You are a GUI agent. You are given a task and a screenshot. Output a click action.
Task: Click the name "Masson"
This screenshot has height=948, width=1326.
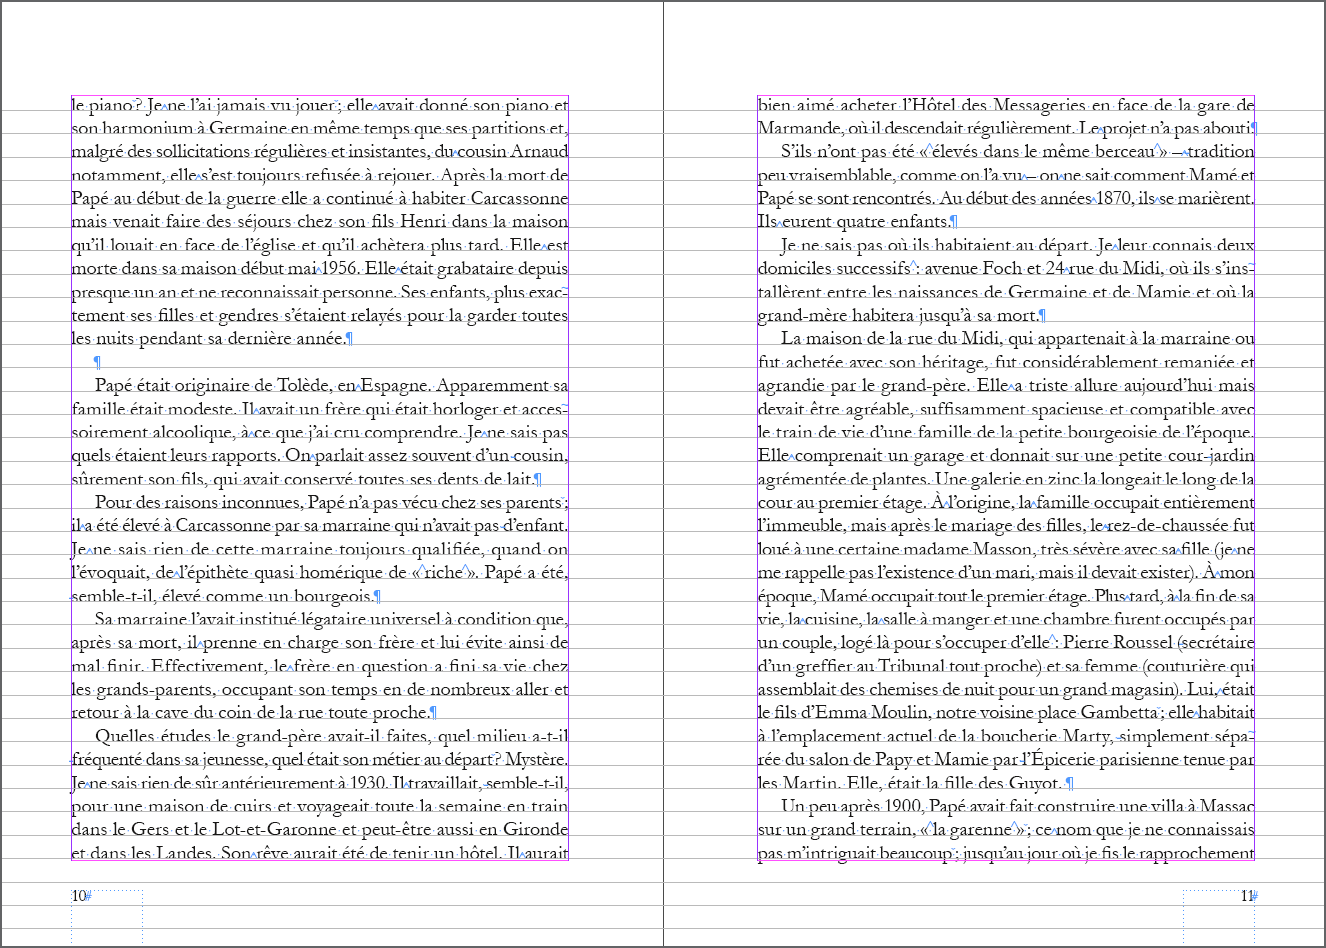click(1003, 549)
